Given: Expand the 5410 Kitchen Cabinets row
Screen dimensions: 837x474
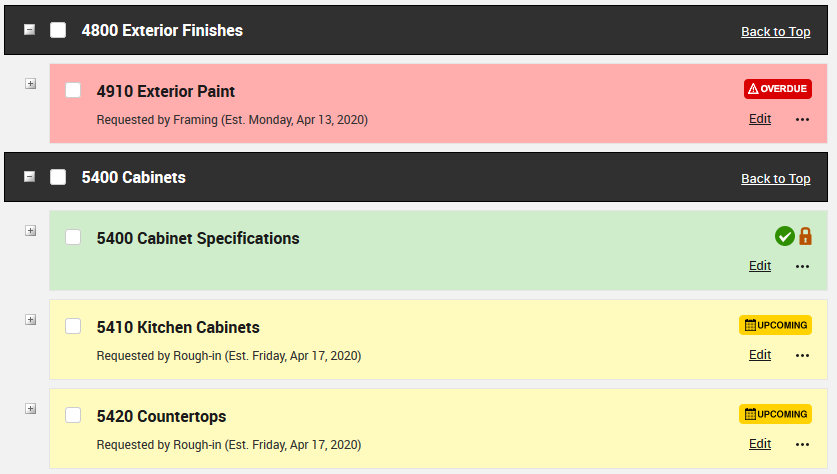Looking at the screenshot, I should tap(30, 320).
